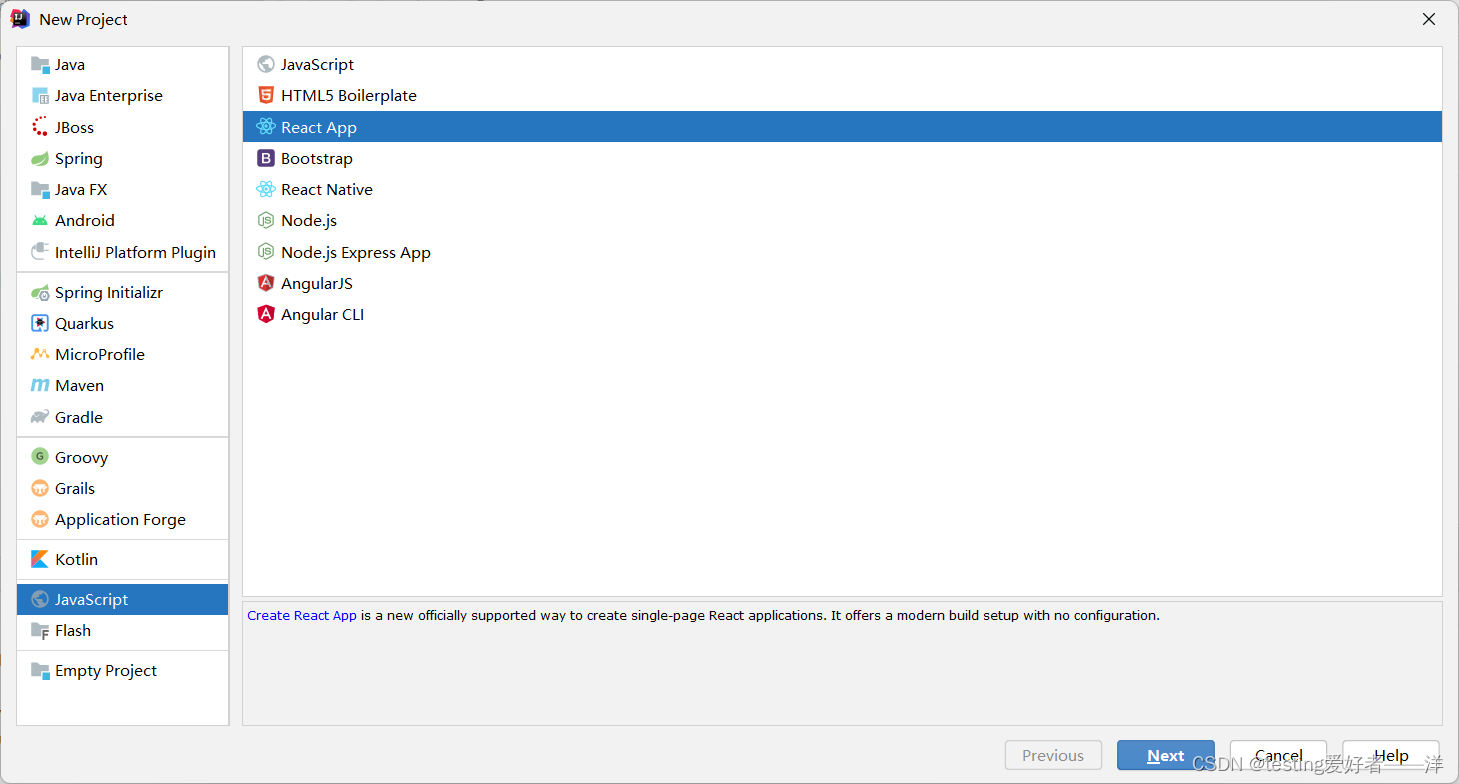This screenshot has width=1459, height=784.
Task: Click the React Native atom icon
Action: click(x=266, y=190)
